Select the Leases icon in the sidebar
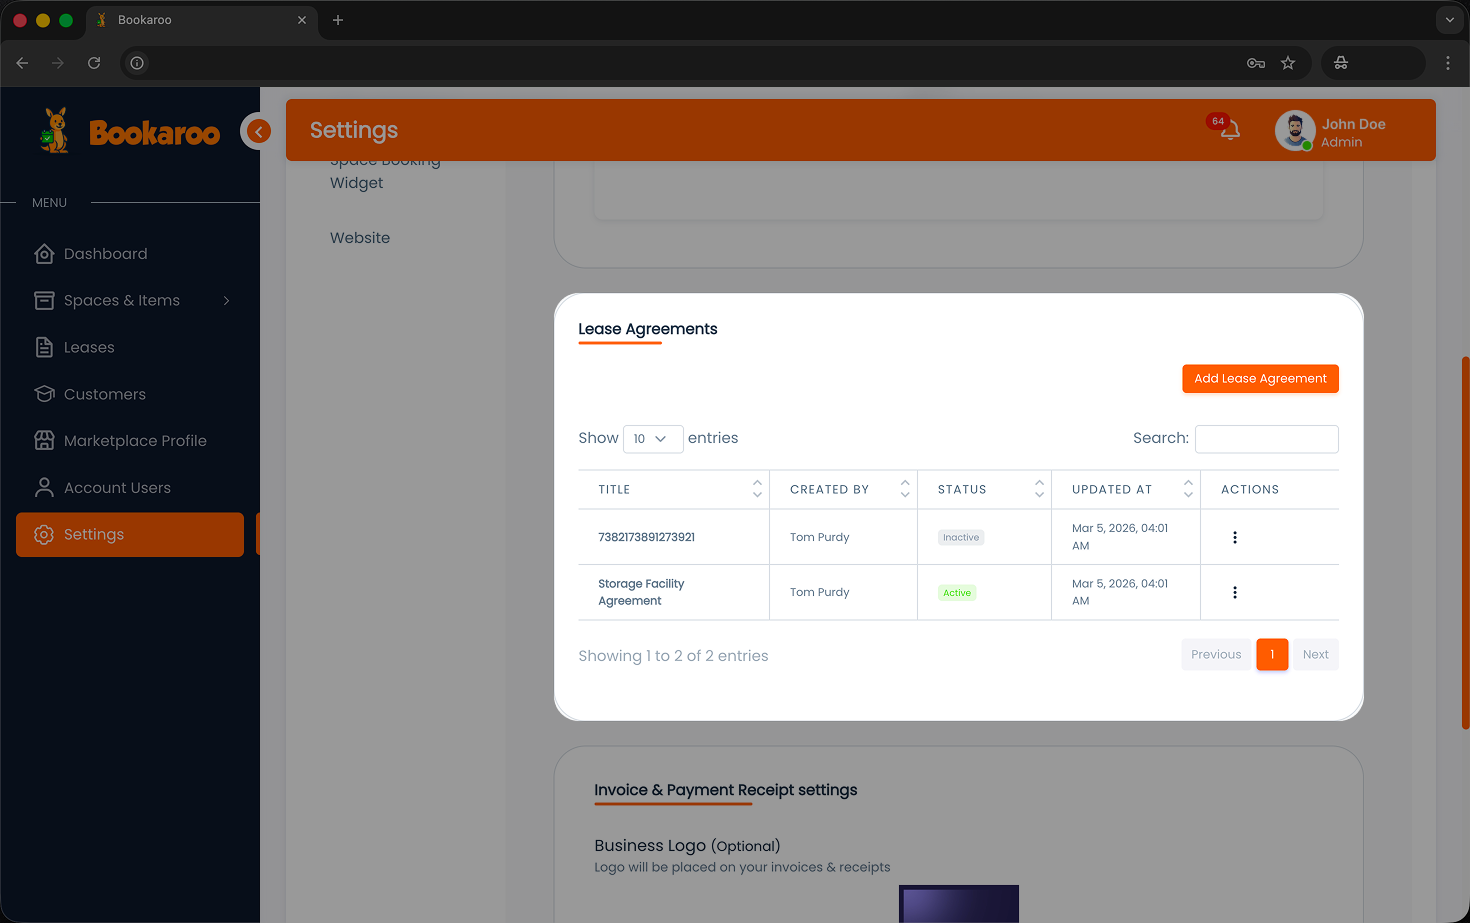Screen dimensions: 1470x923 click(44, 347)
